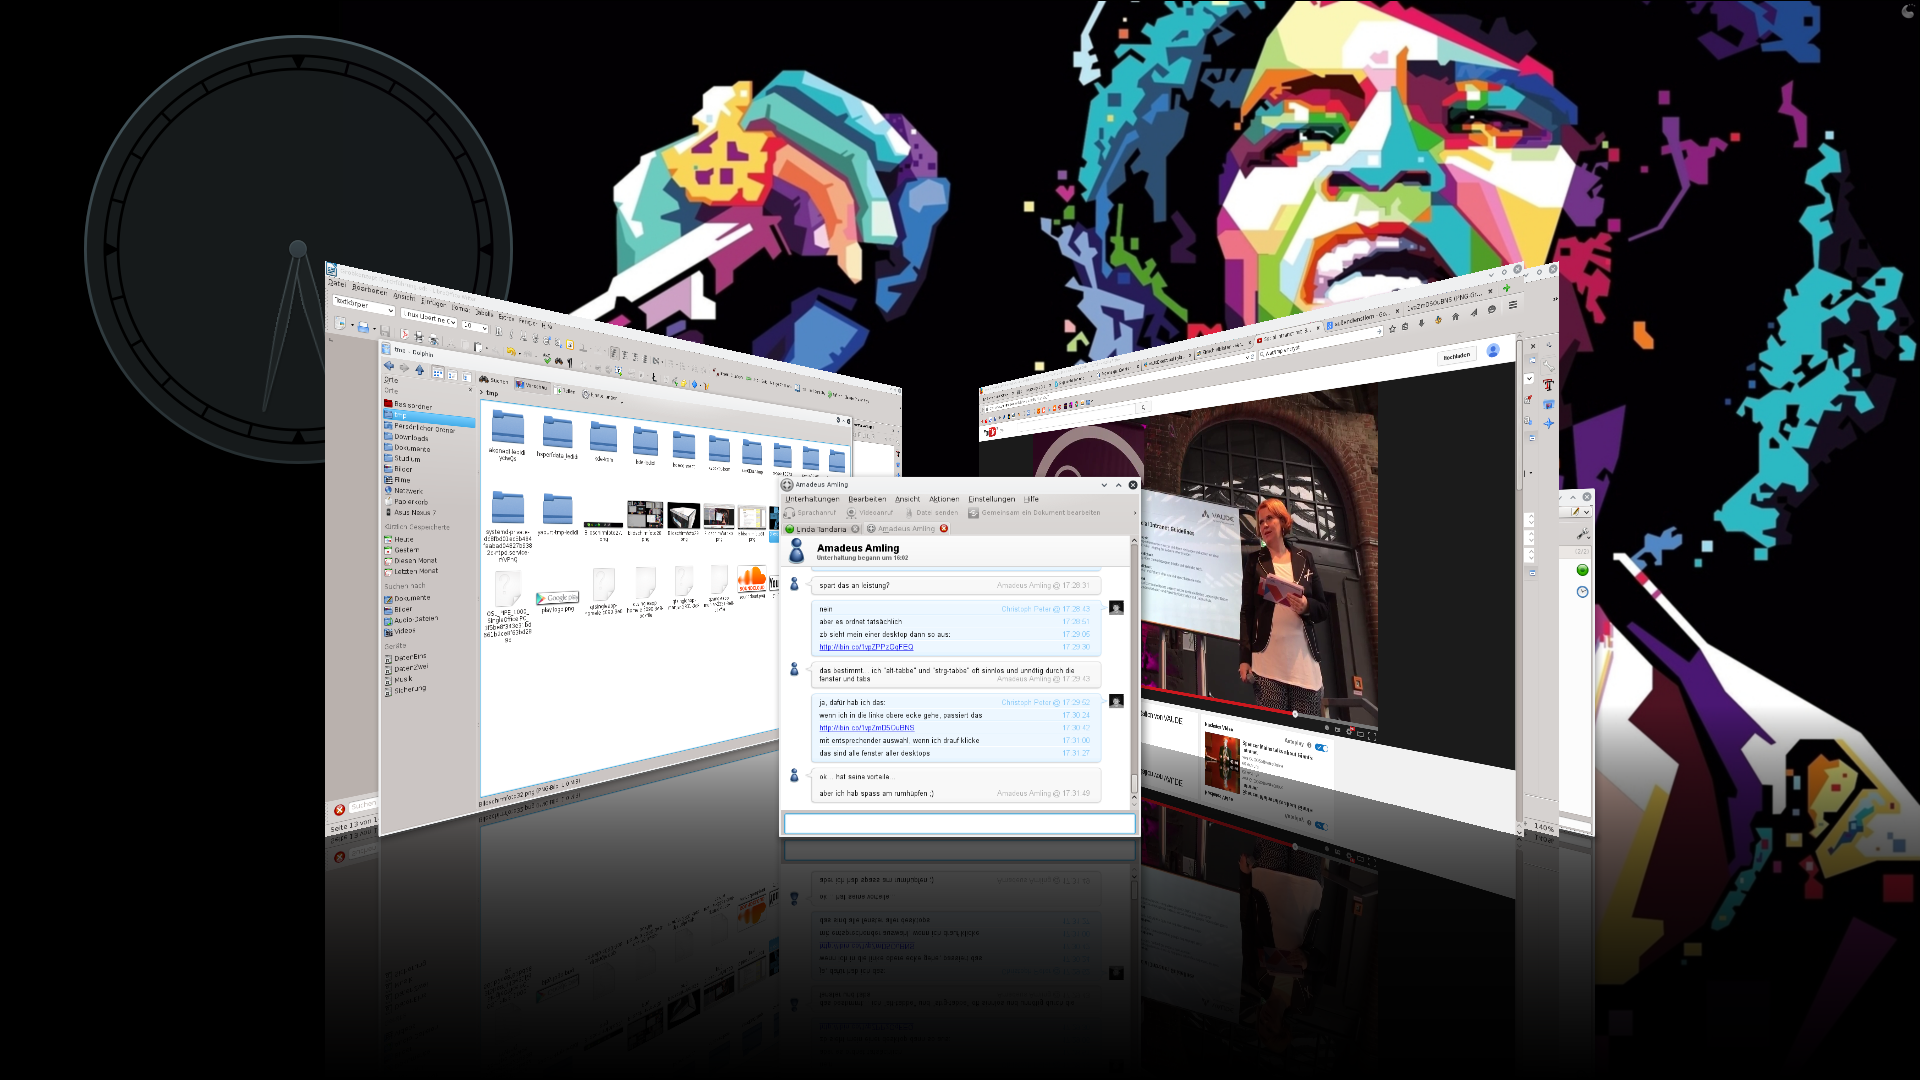Screen dimensions: 1920x1080
Task: Click the chat scrollbar up arrow
Action: (1134, 541)
